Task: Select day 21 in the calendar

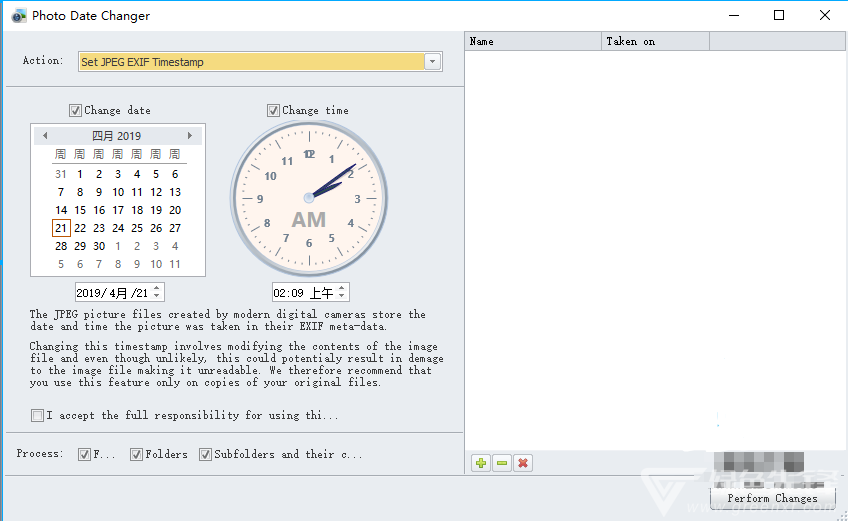Action: point(61,228)
